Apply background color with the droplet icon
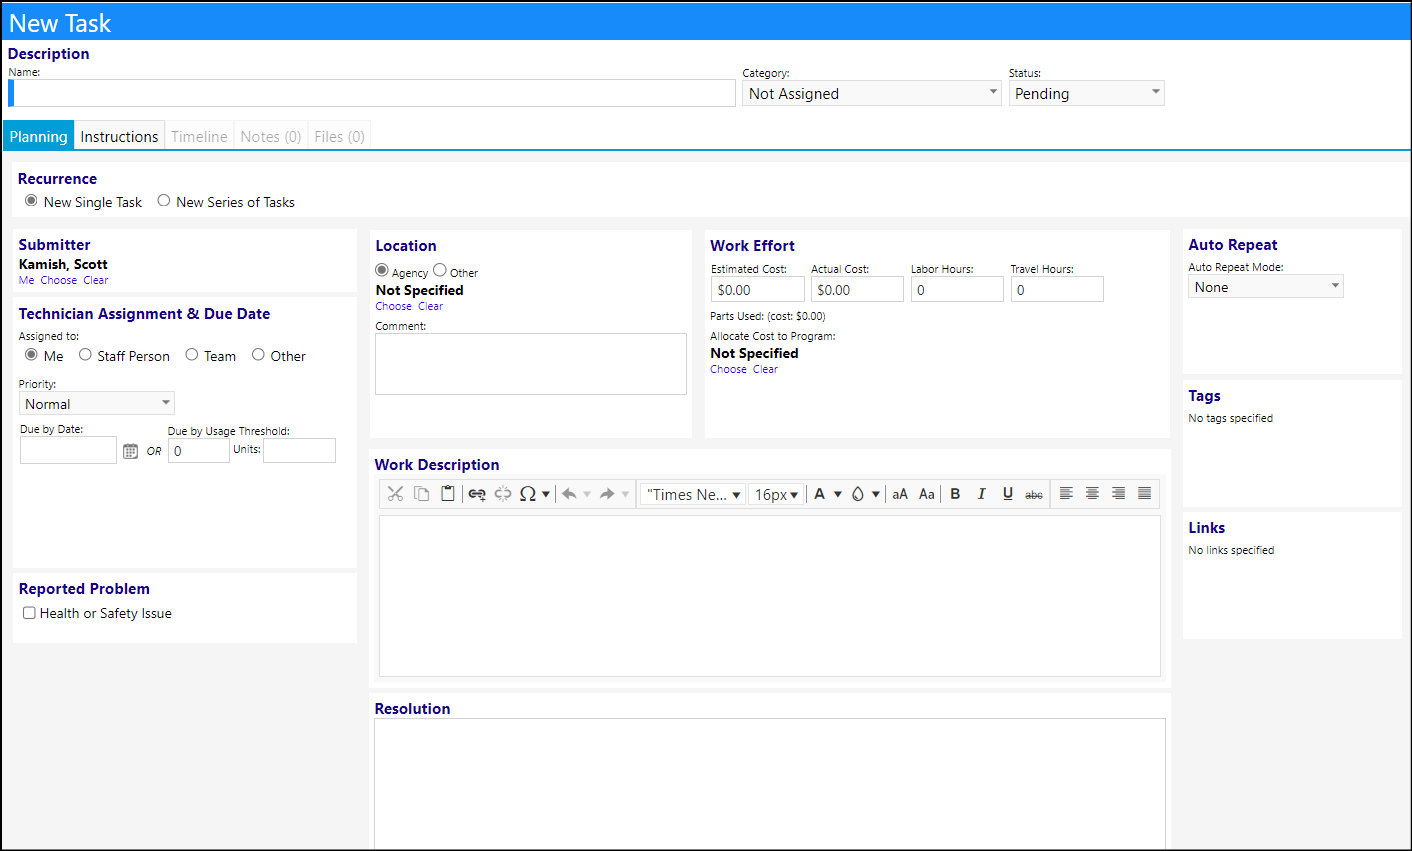The height and width of the screenshot is (851, 1412). (858, 494)
